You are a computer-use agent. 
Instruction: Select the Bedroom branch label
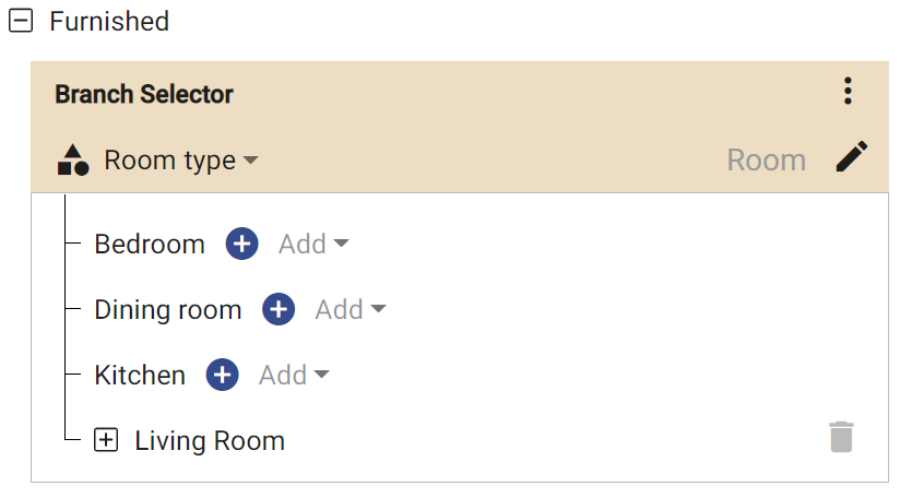tap(149, 244)
